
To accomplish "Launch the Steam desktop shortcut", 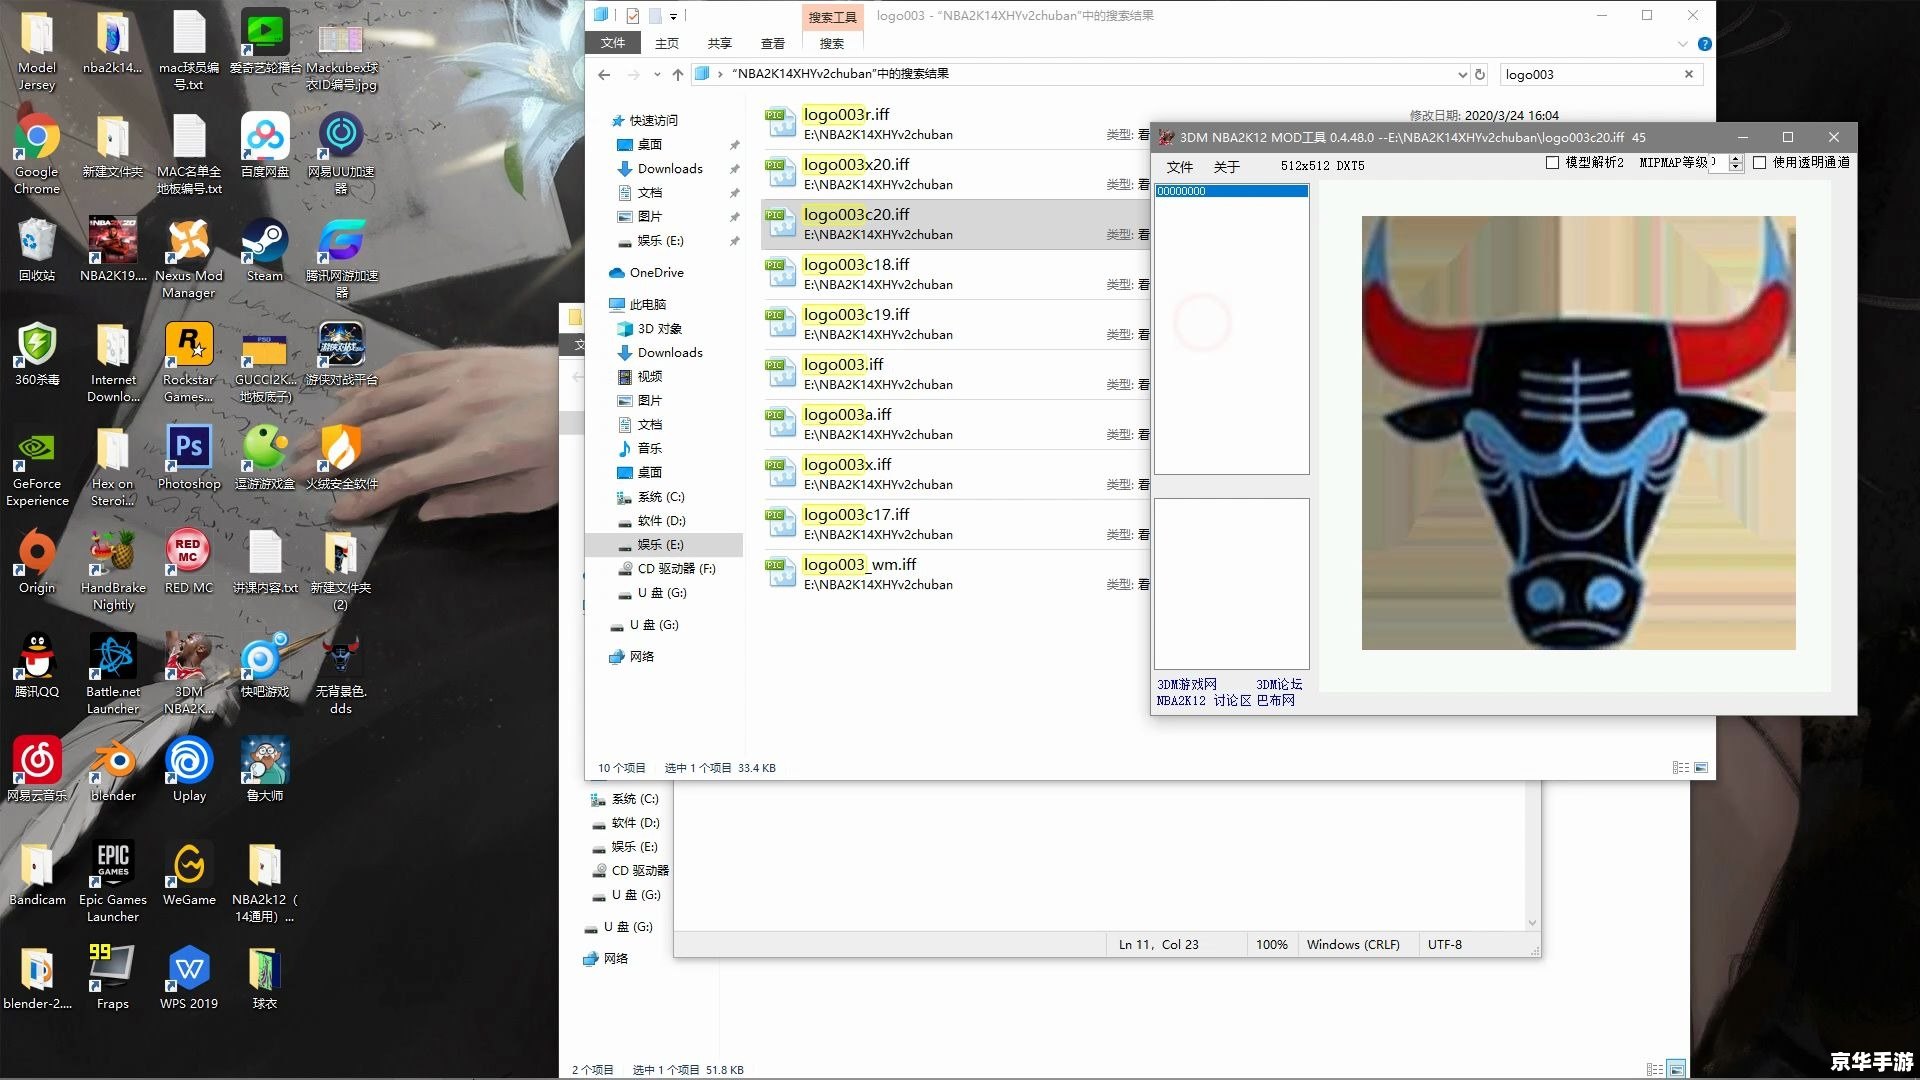I will pos(265,250).
